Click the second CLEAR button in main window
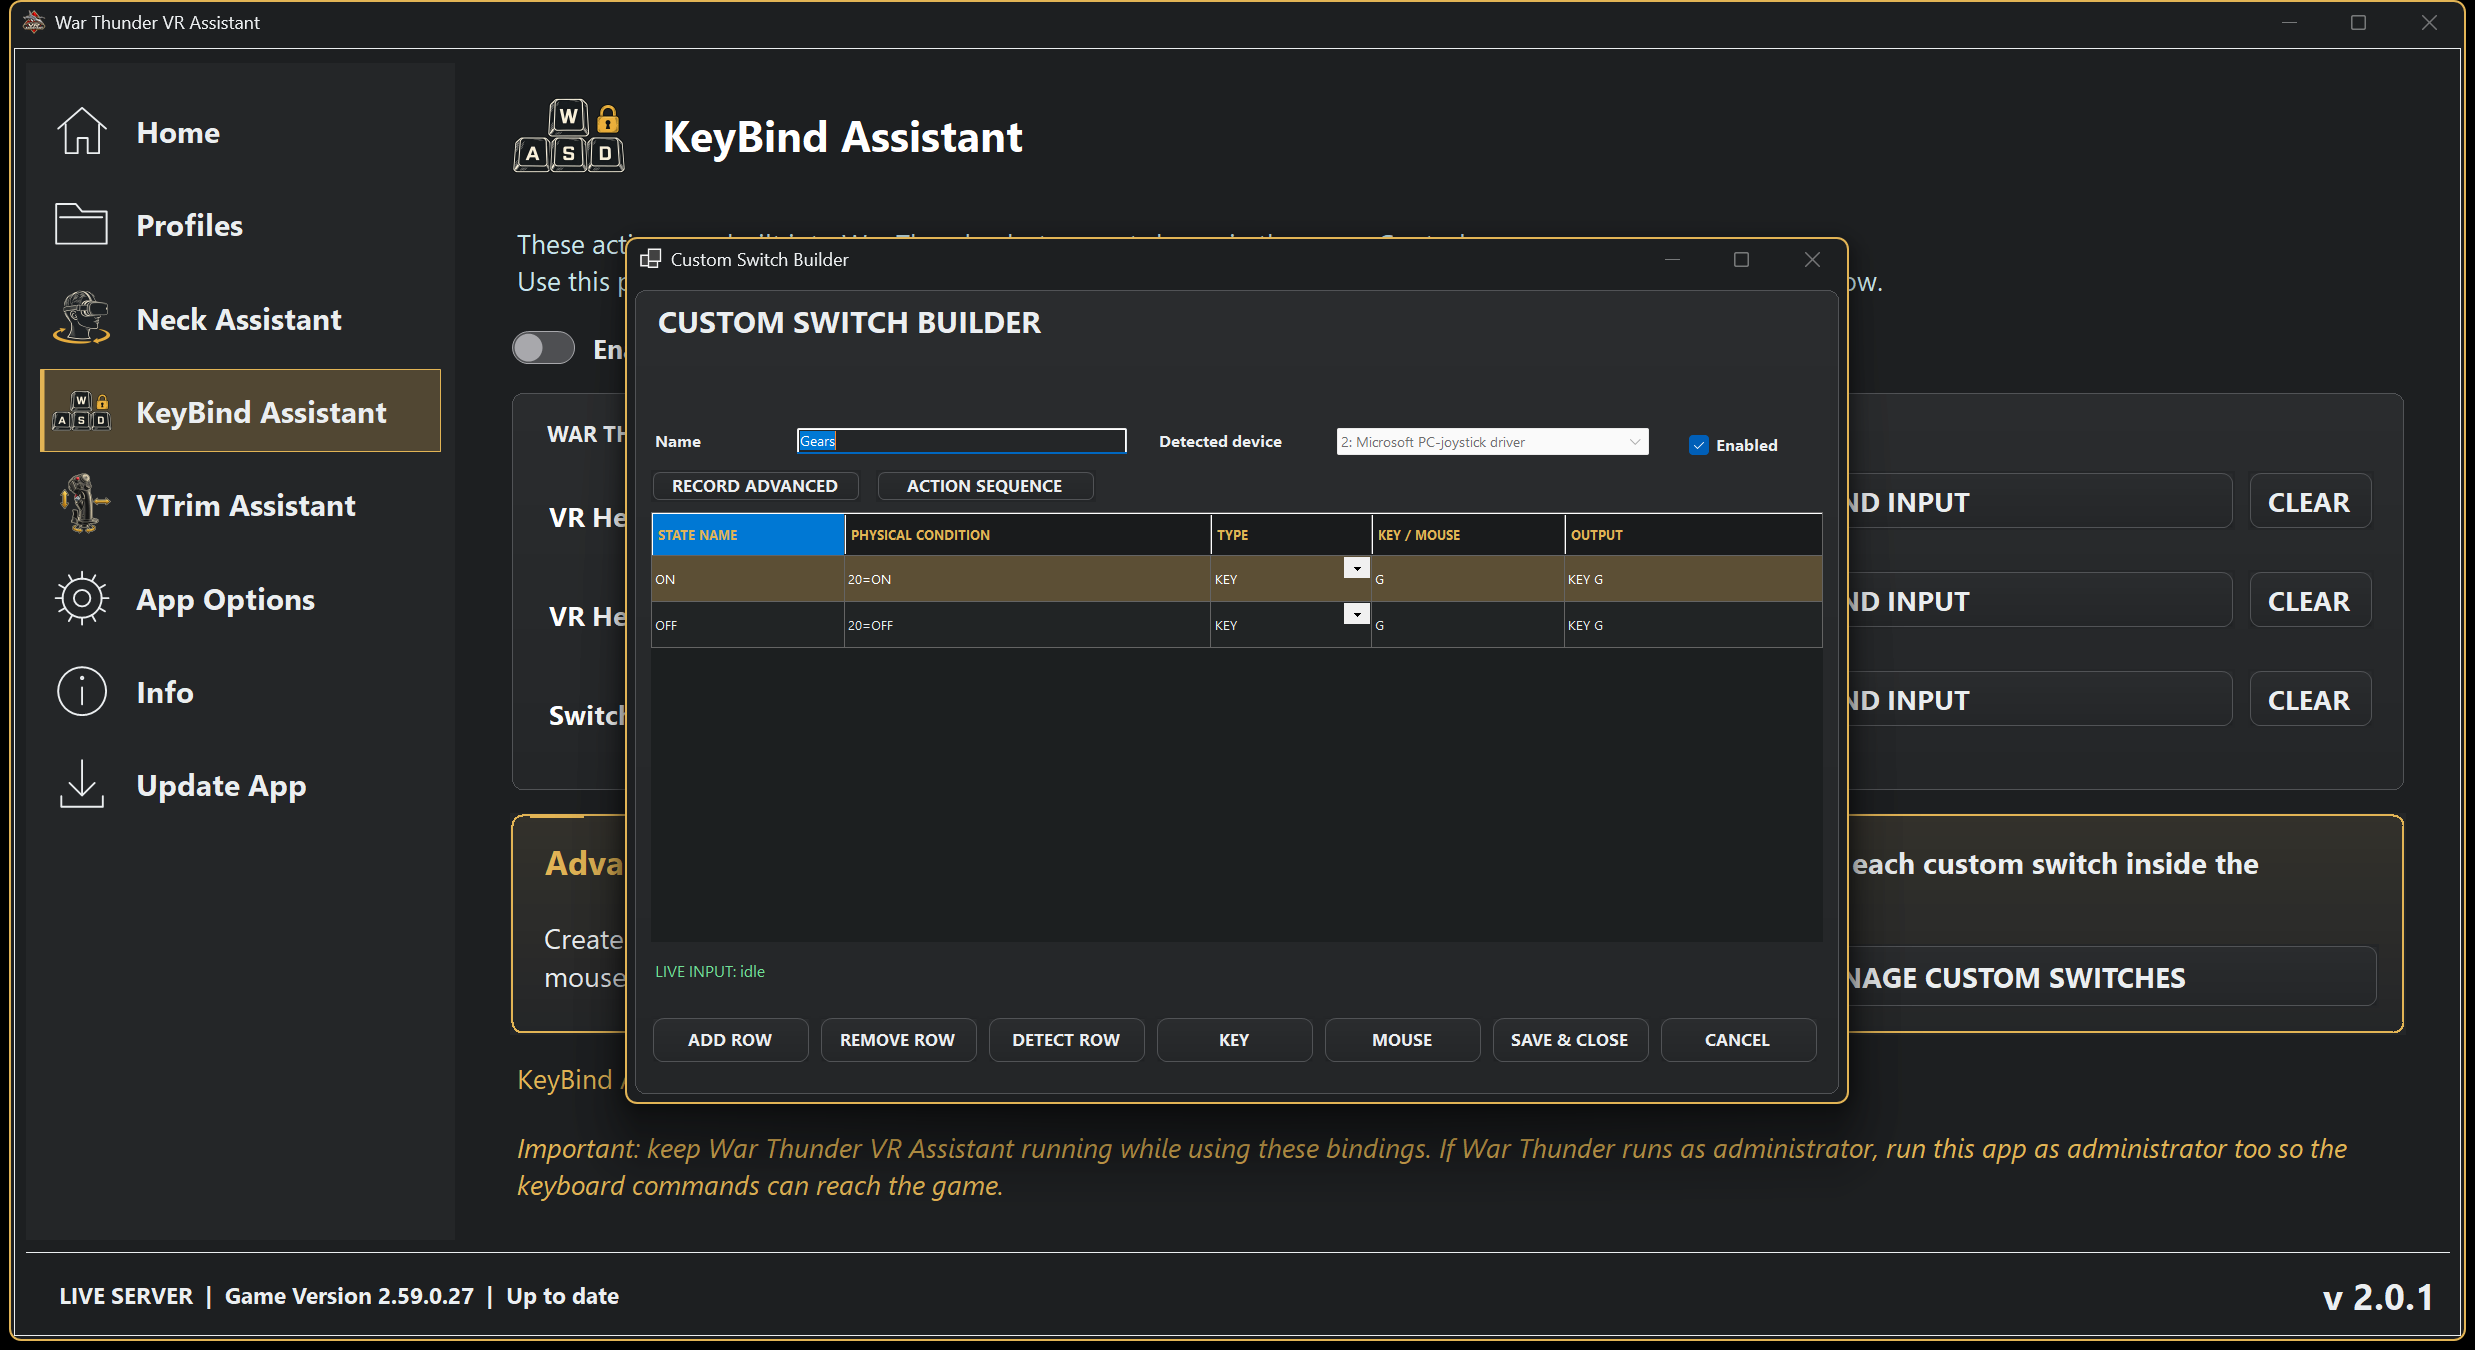Viewport: 2475px width, 1350px height. point(2309,601)
